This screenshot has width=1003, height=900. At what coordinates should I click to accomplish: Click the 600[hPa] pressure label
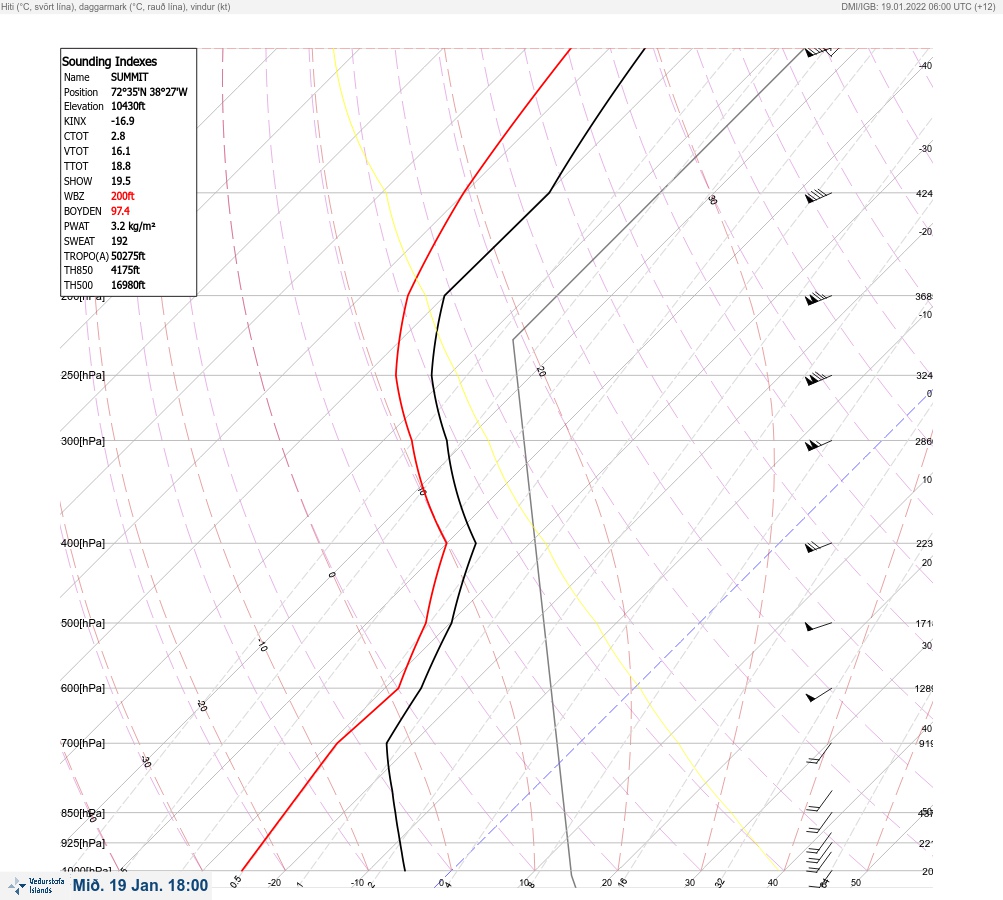click(83, 688)
